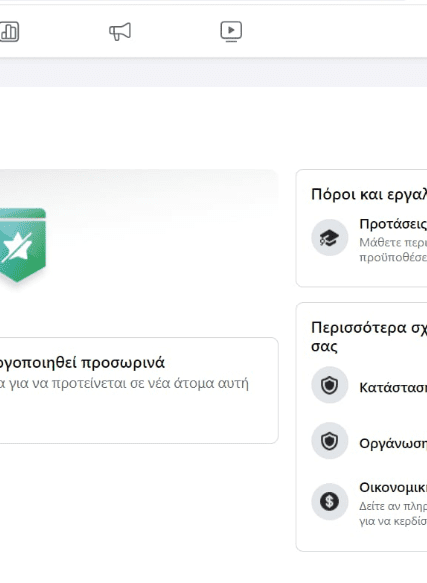
Task: Open the video play screen icon
Action: point(231,31)
